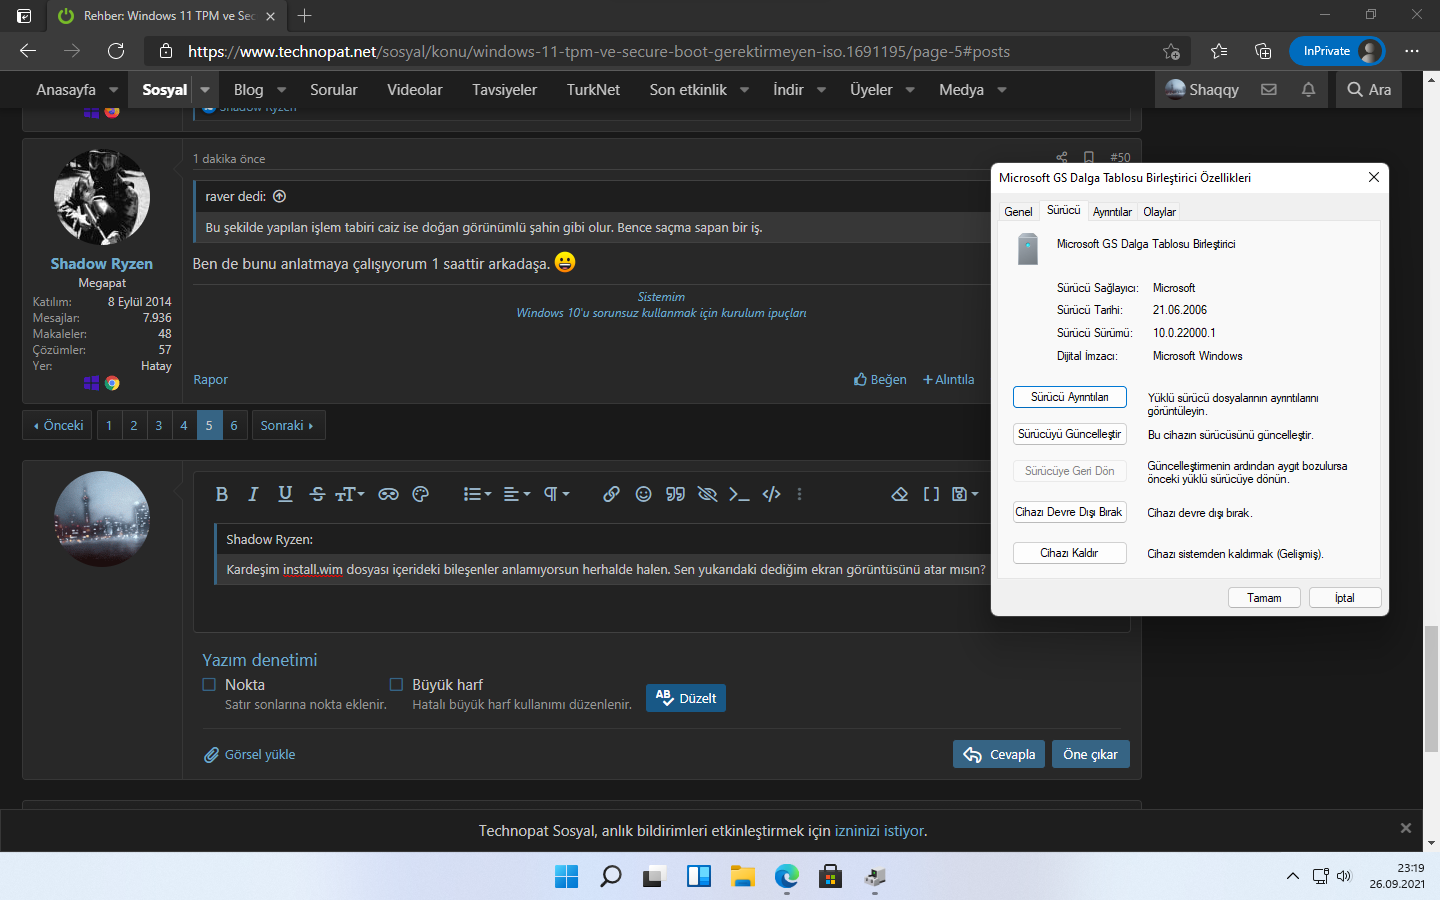The height and width of the screenshot is (900, 1440).
Task: Insert inline code with the terminal prompt icon
Action: (x=739, y=494)
